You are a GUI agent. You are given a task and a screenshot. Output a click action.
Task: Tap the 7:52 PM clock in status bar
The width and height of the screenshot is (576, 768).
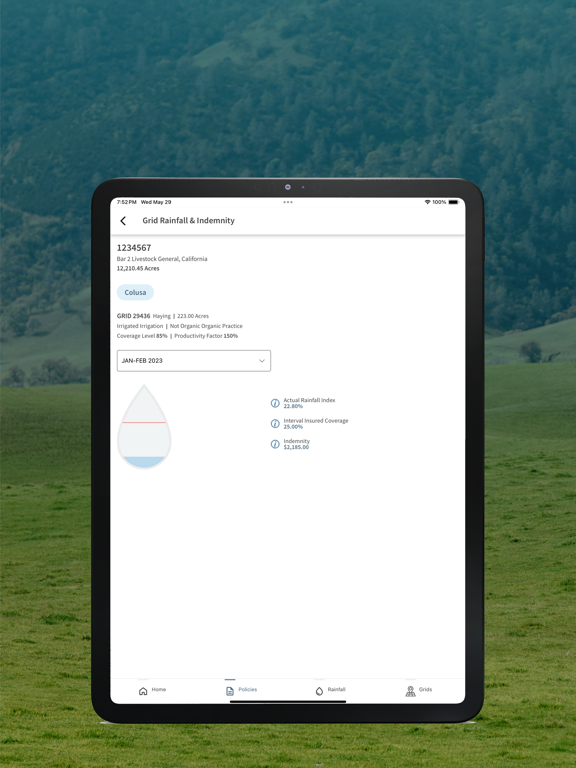(126, 202)
